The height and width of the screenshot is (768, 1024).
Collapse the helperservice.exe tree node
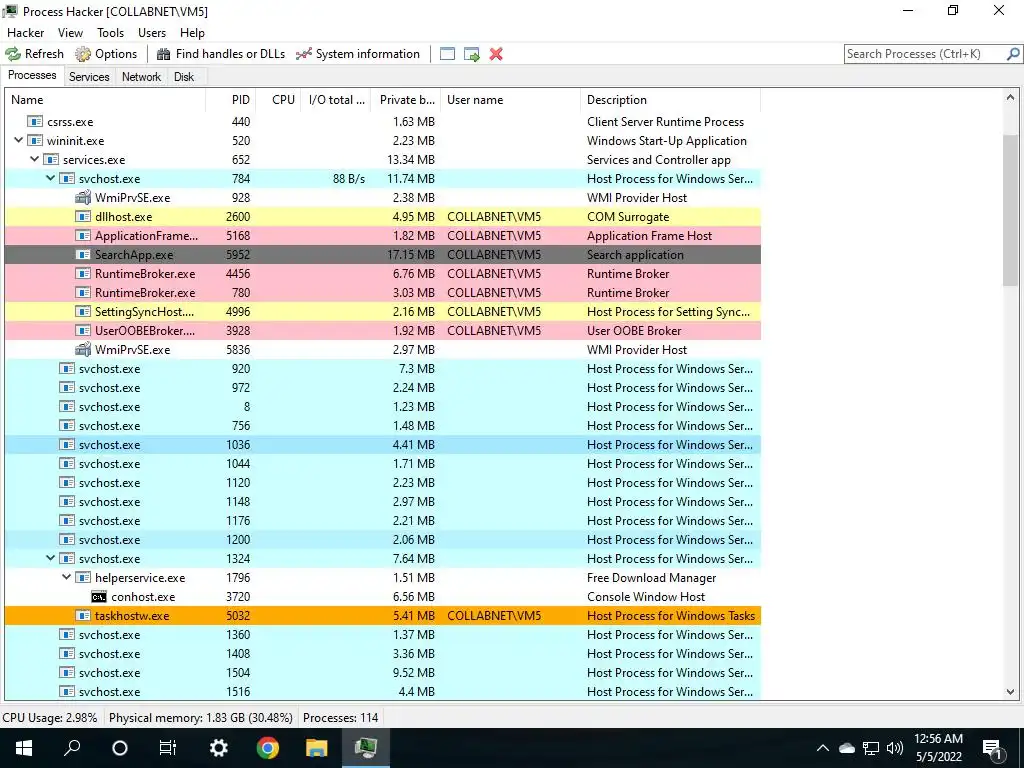pos(67,577)
